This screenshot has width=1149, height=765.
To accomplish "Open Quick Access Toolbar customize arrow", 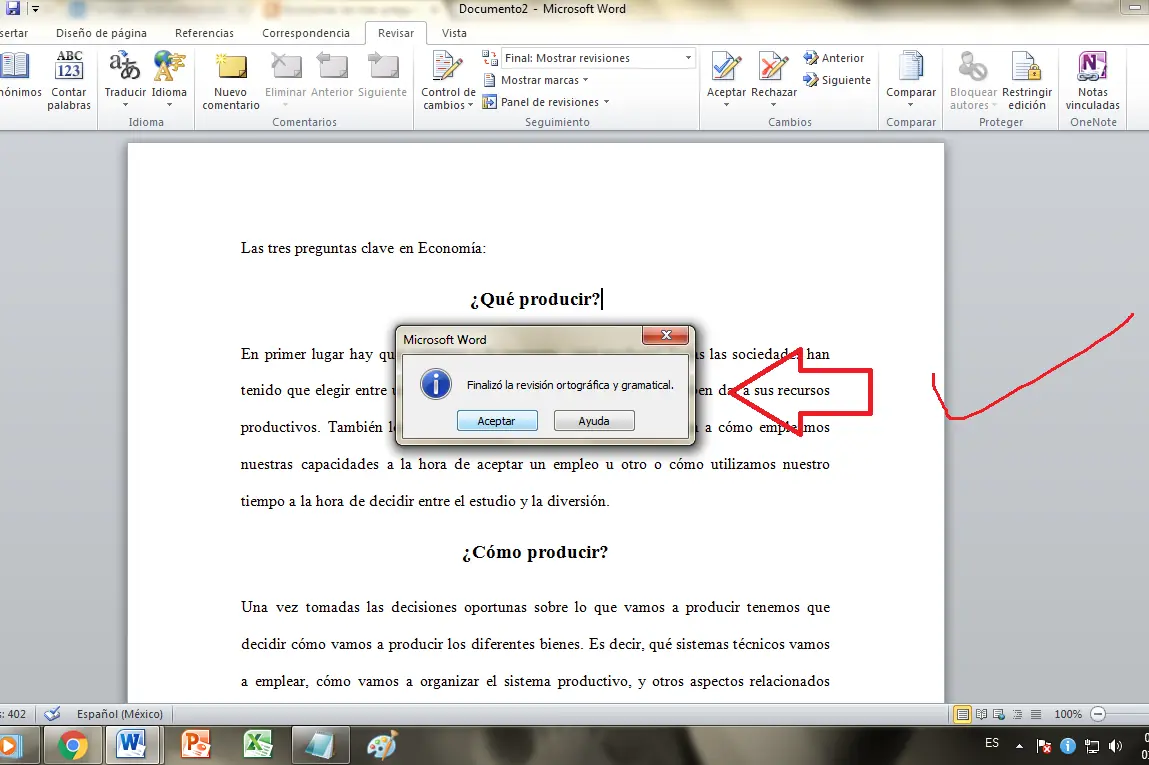I will click(x=34, y=10).
